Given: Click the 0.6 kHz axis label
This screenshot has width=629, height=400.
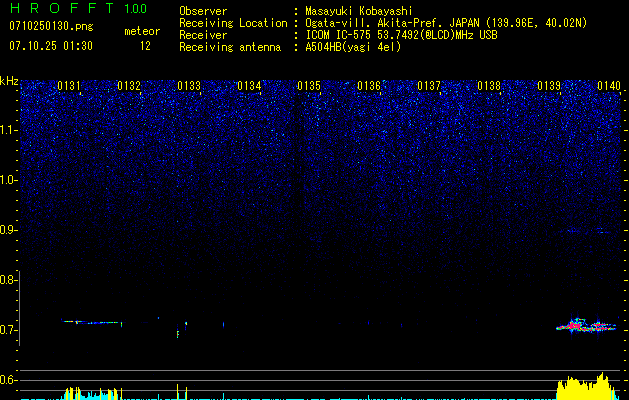Looking at the screenshot, I should point(8,380).
